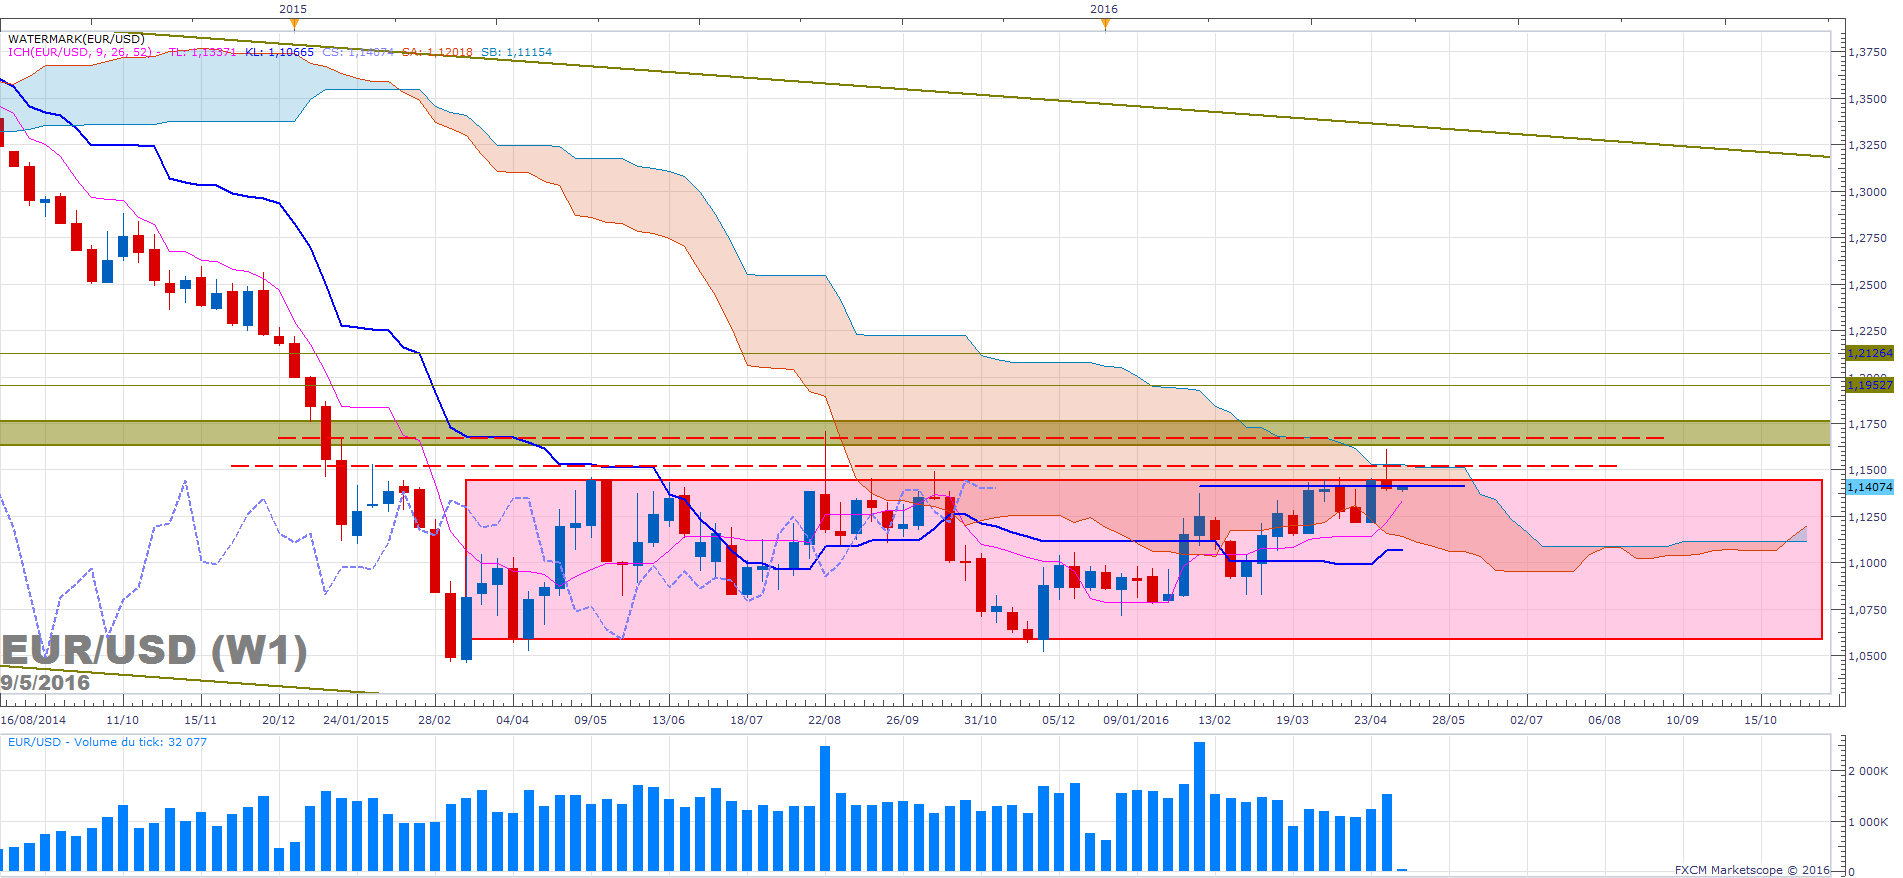Select the ICH(EUR/USD, 9, 26, 52) indicator label

(81, 52)
